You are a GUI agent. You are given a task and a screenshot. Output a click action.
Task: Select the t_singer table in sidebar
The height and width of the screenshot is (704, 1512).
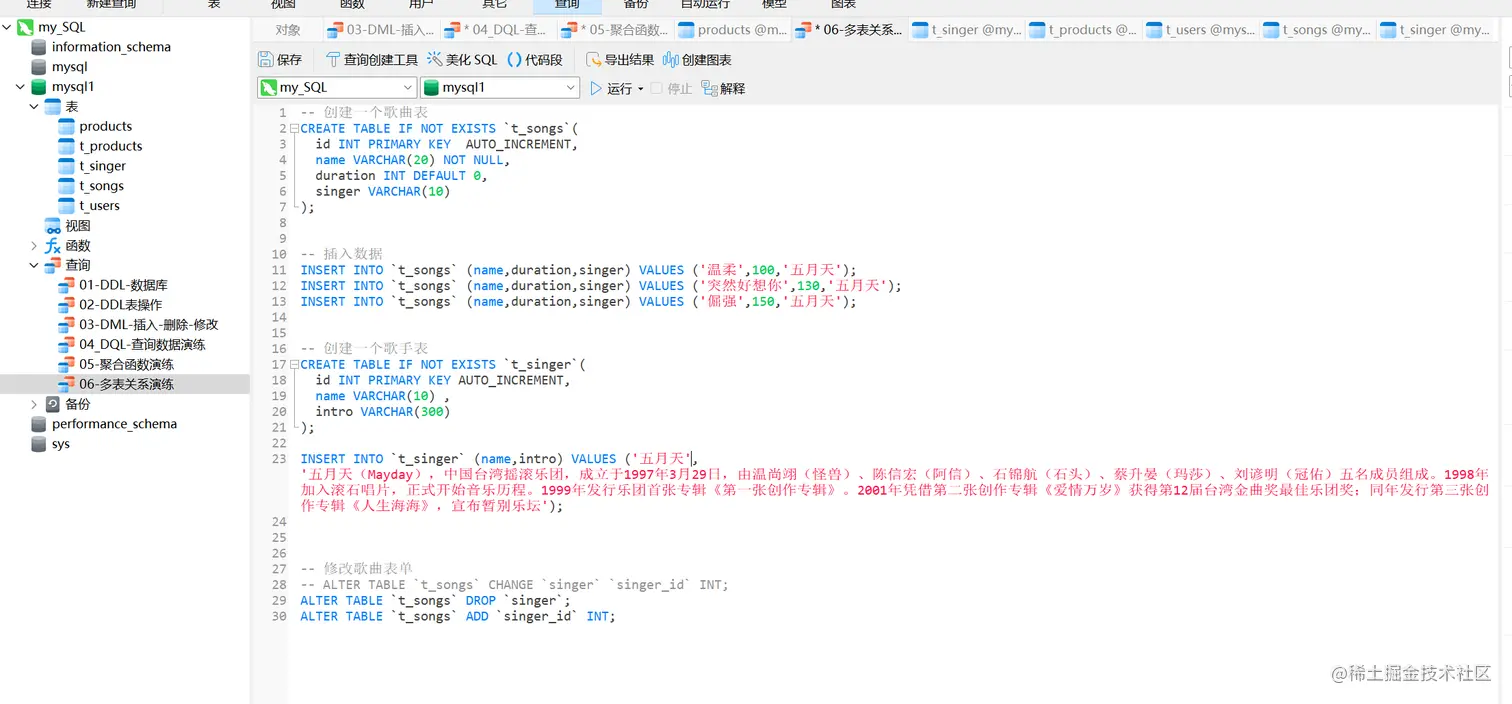[x=102, y=166]
